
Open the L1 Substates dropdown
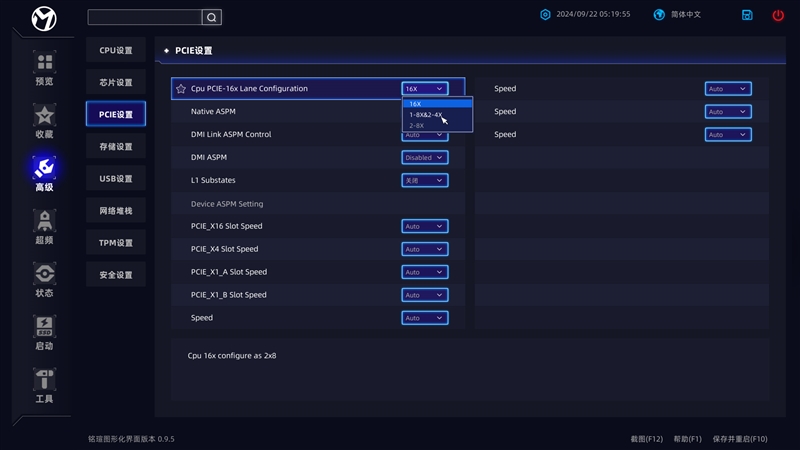point(425,180)
